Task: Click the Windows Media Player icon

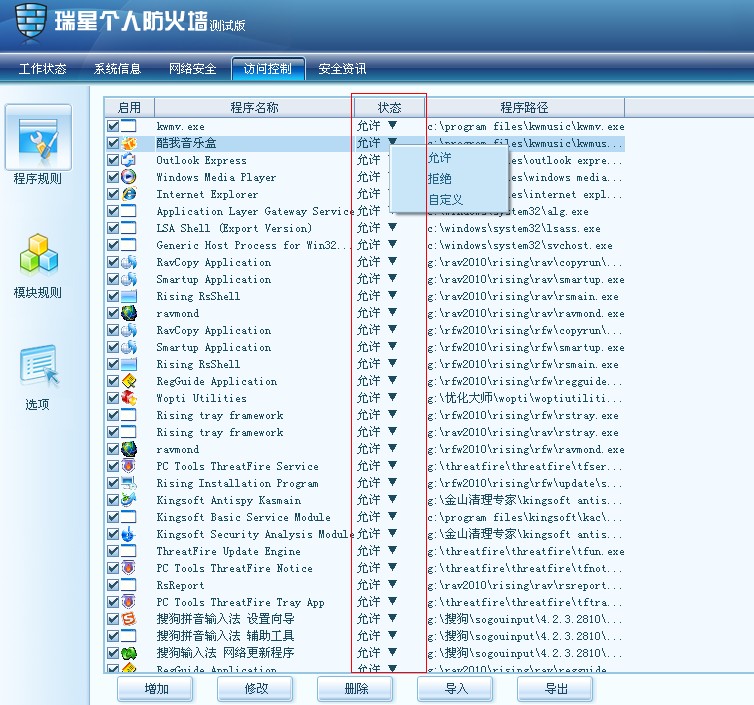Action: (128, 177)
